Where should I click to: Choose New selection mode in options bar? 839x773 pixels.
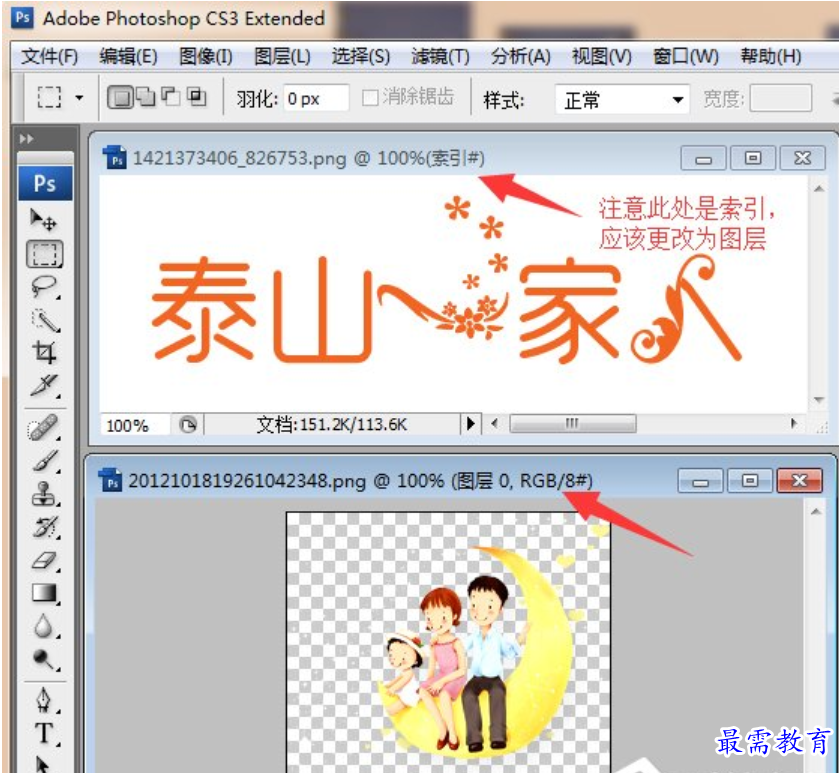pos(120,97)
